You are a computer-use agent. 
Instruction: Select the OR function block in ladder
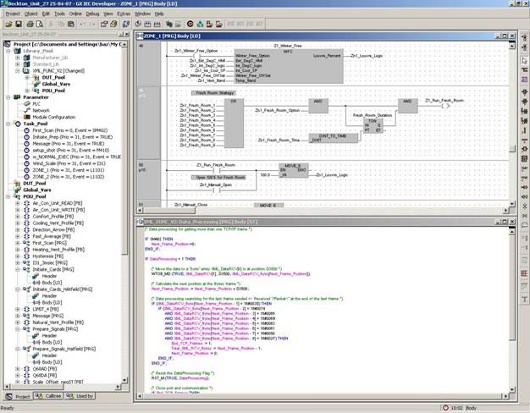[x=234, y=123]
